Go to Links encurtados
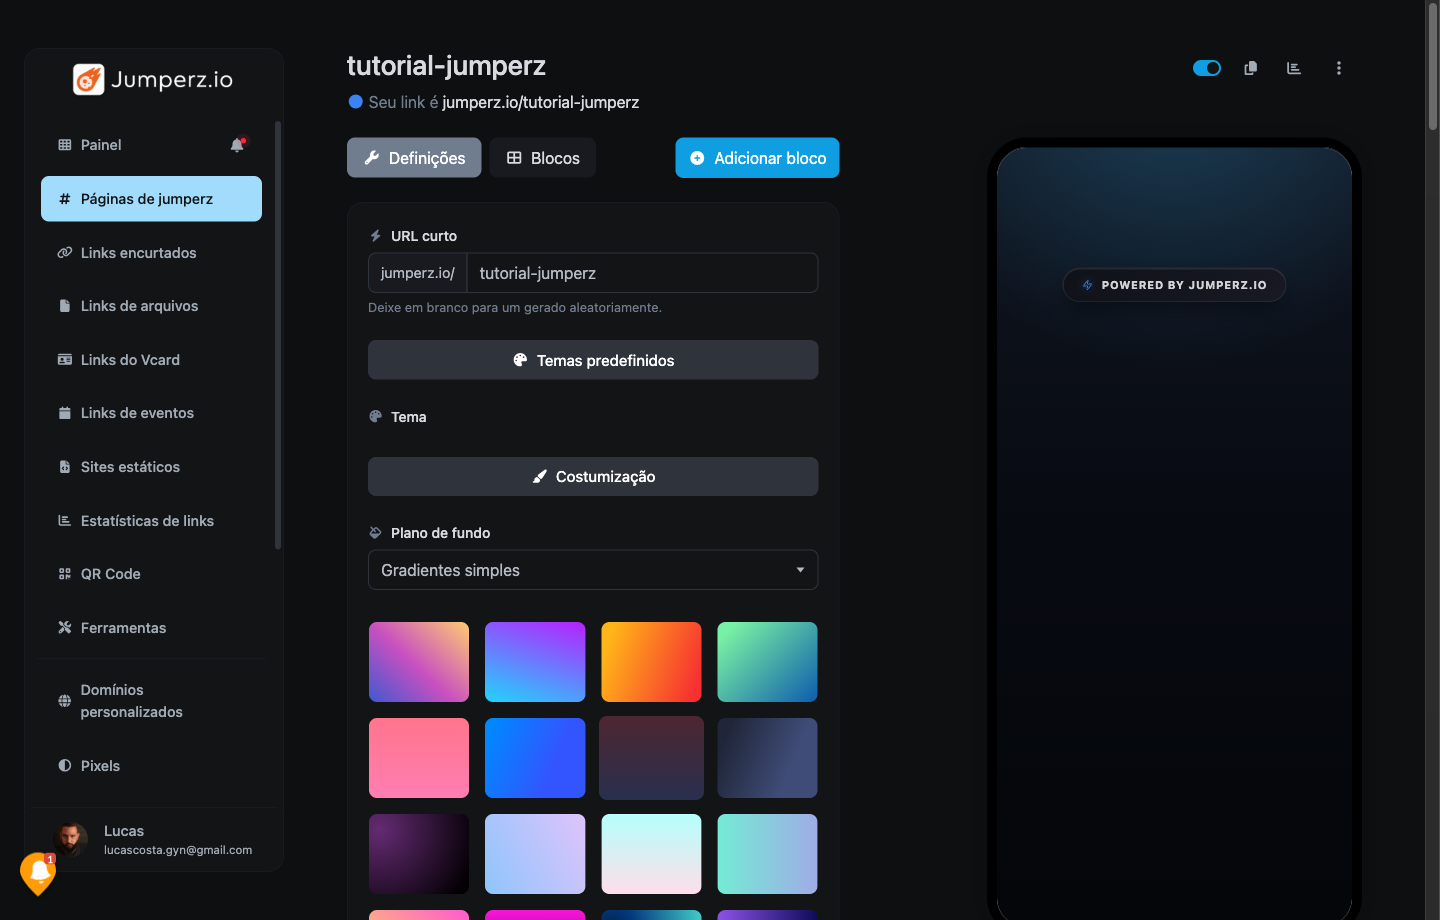 (151, 253)
